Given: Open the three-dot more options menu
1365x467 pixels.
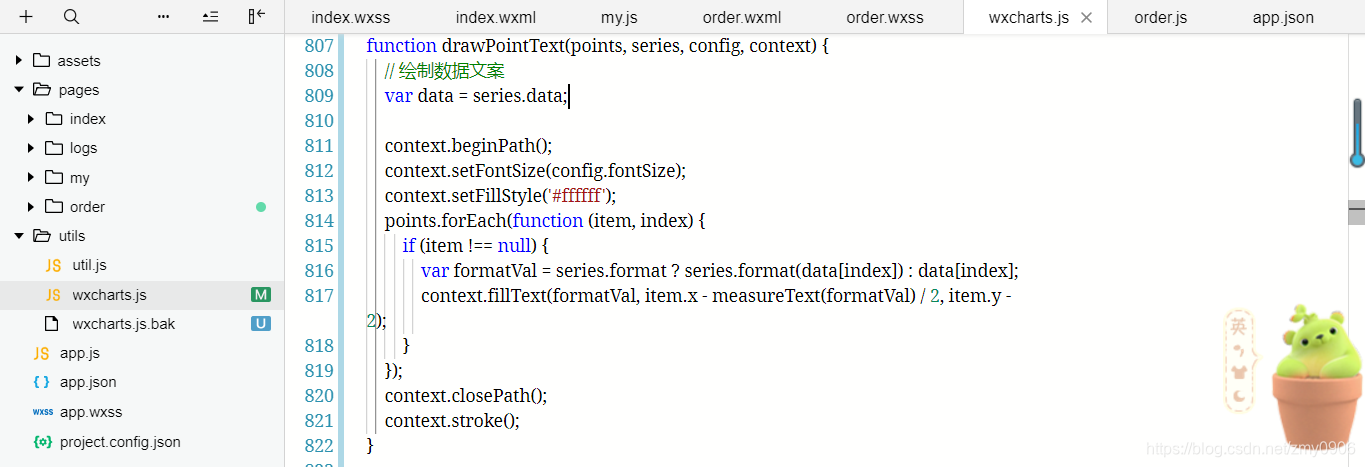Looking at the screenshot, I should (x=164, y=17).
